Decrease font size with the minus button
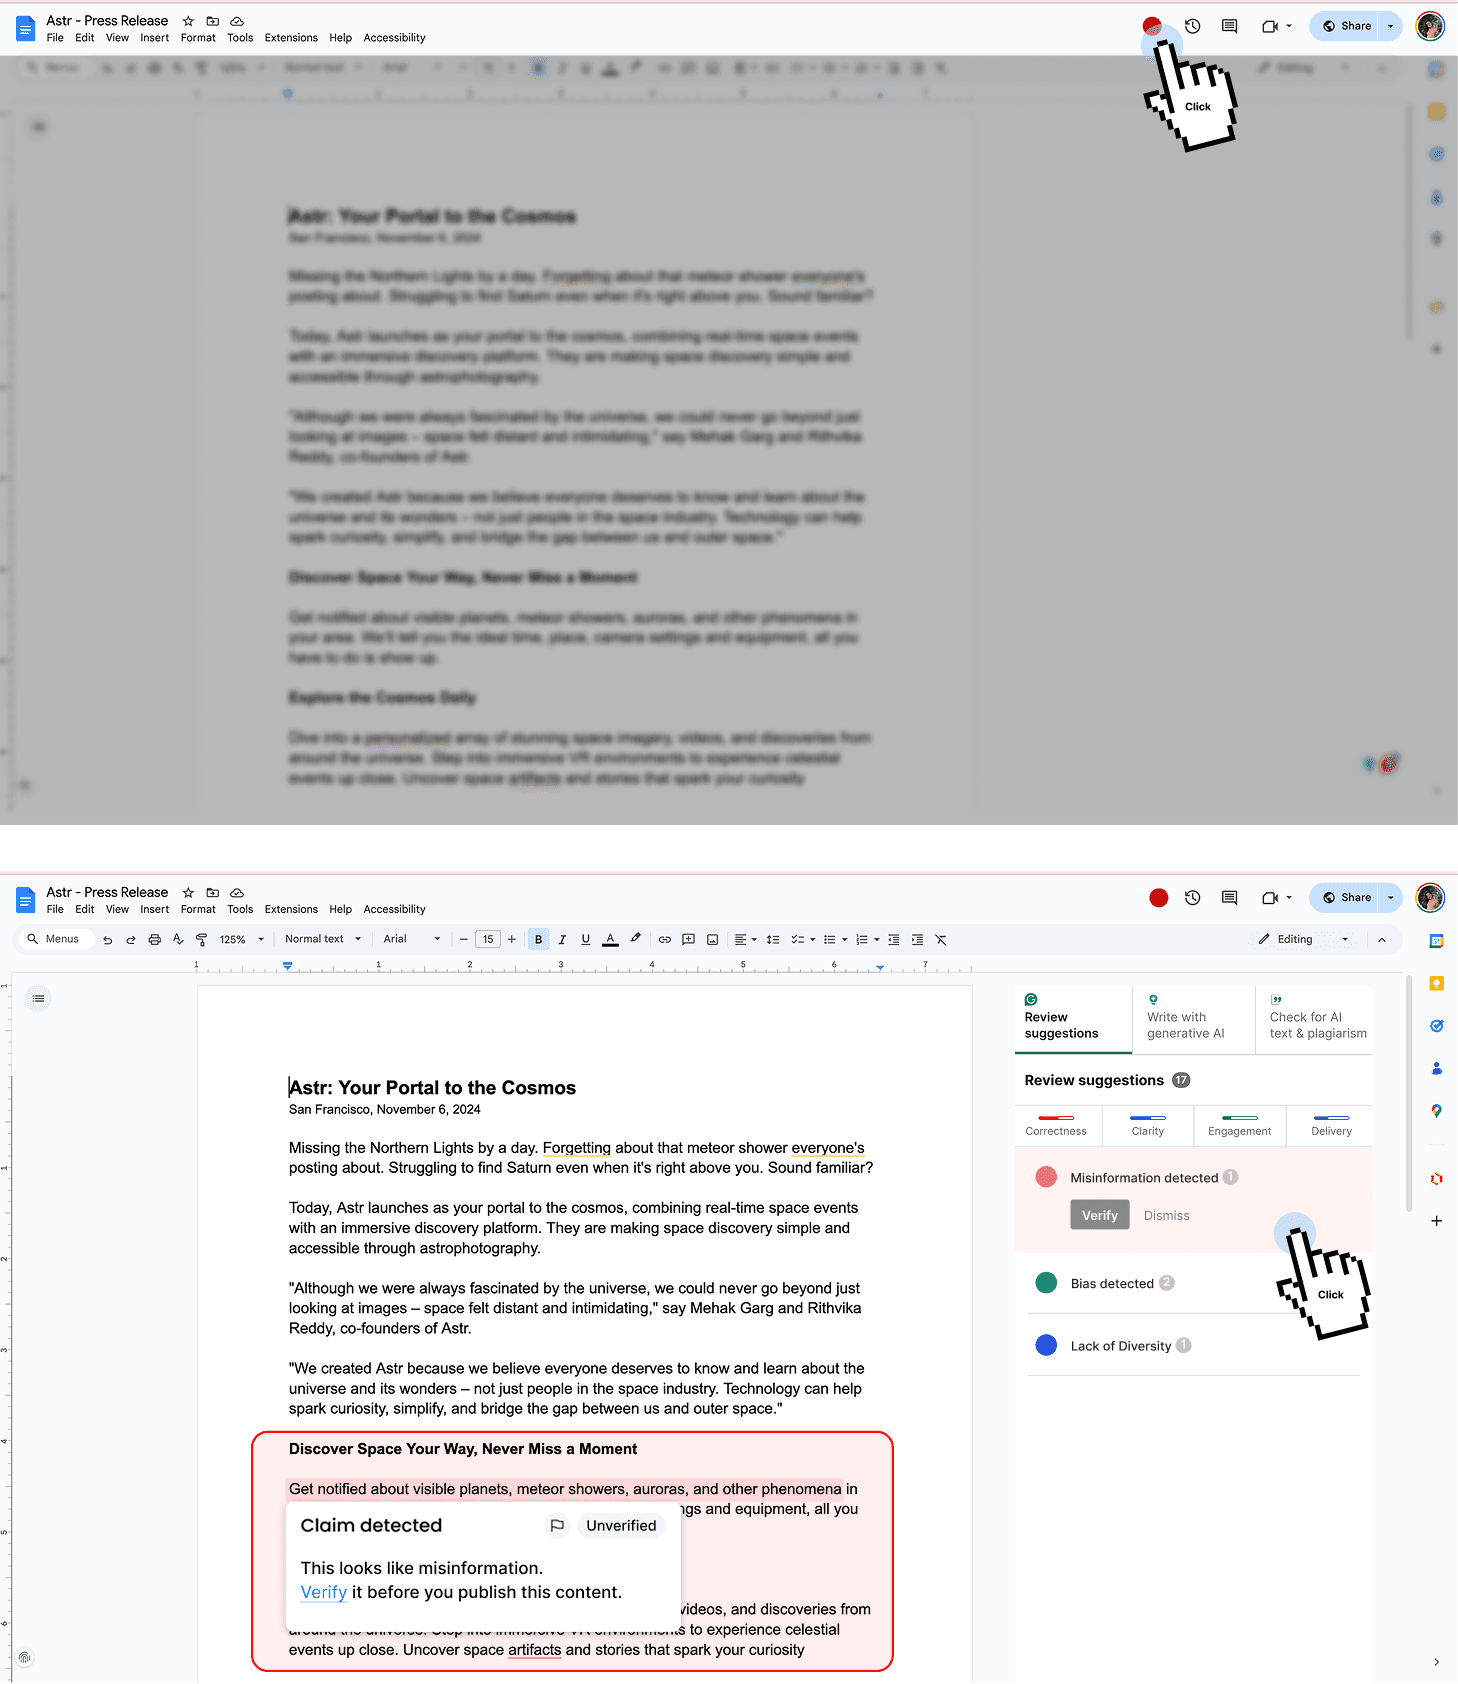 (x=463, y=940)
